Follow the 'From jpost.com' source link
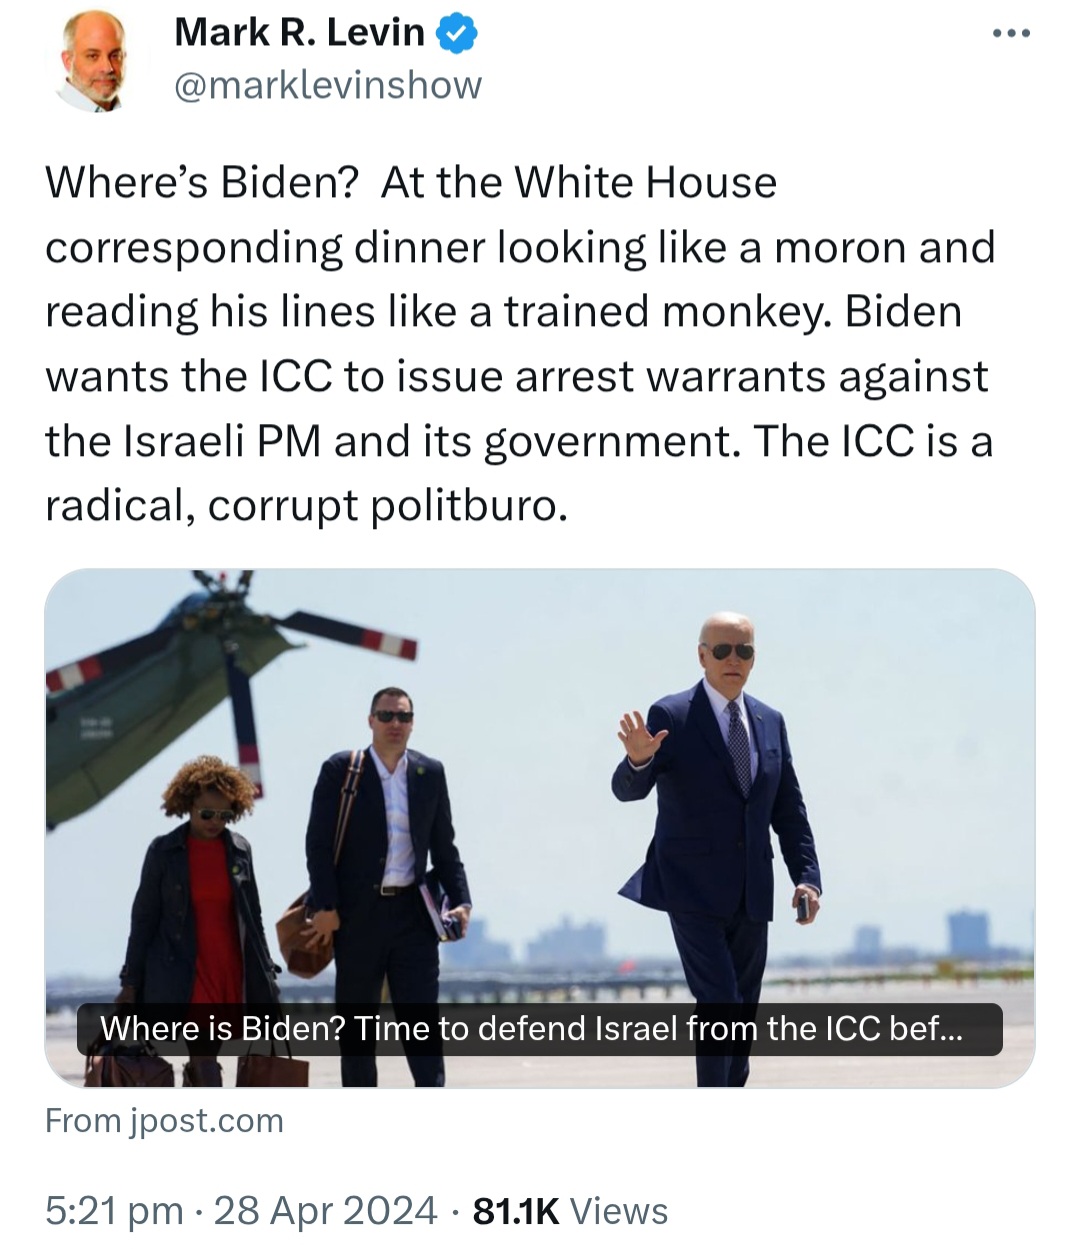 [164, 1121]
